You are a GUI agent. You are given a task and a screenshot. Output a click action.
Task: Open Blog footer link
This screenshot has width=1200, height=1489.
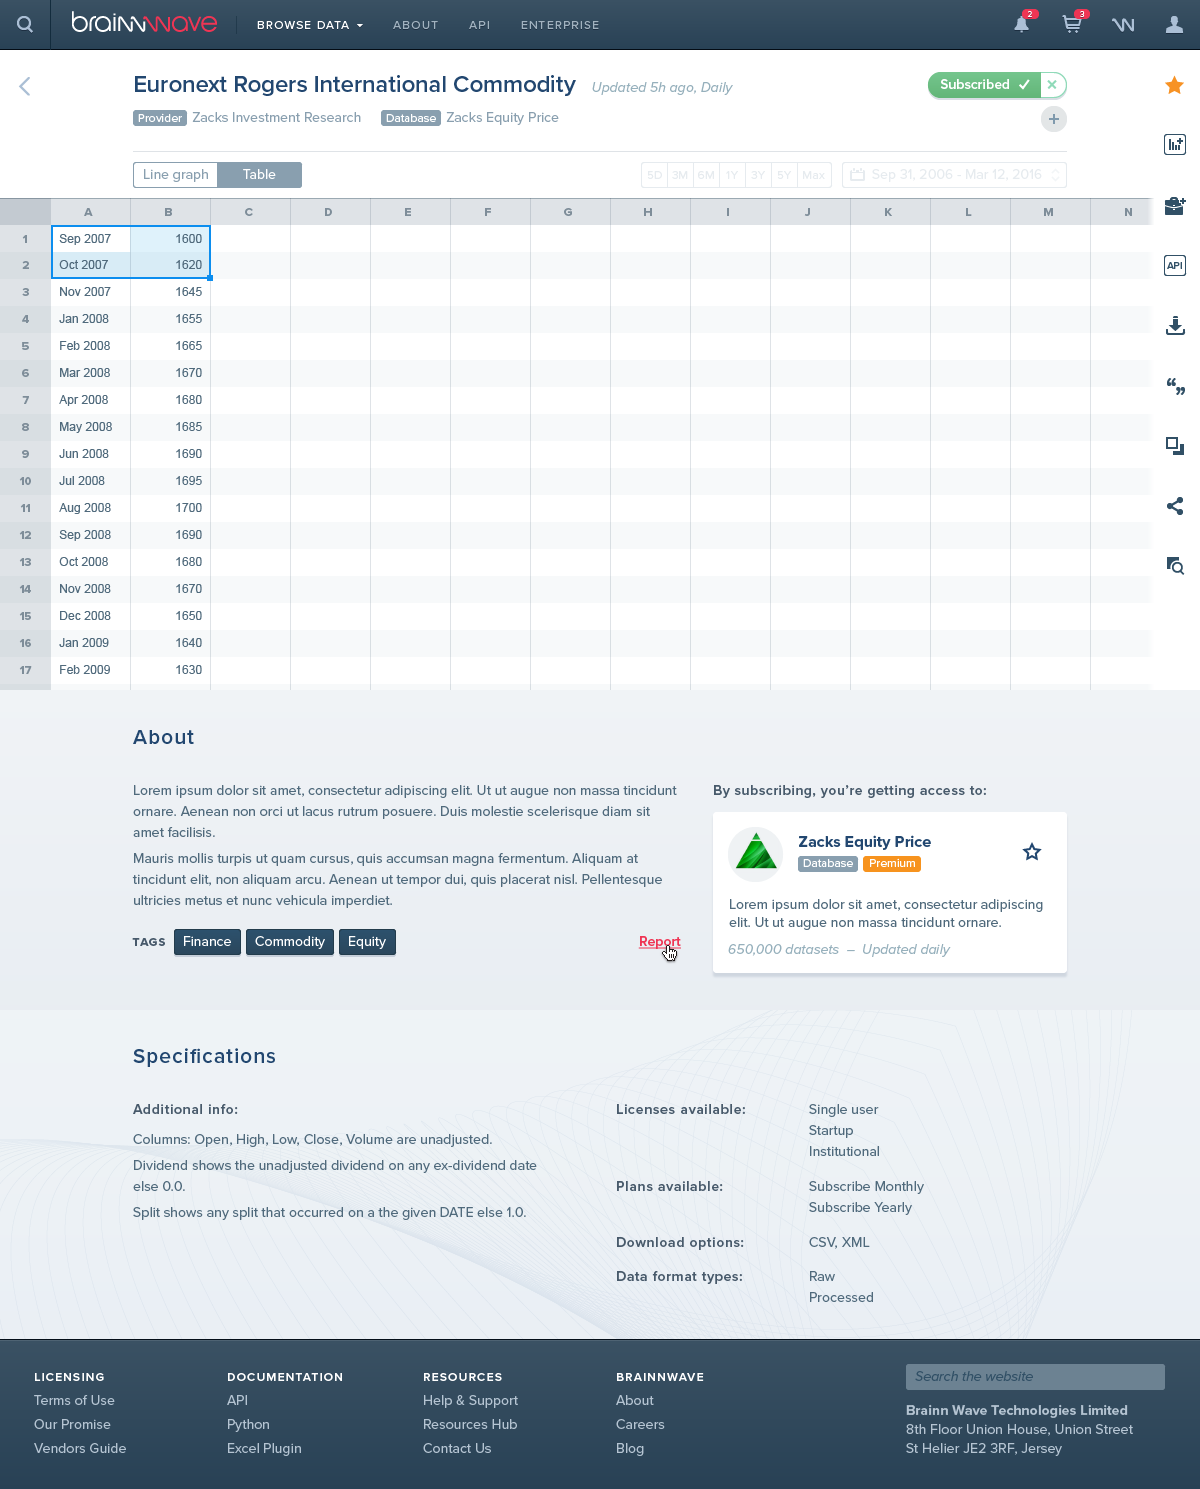click(630, 1449)
